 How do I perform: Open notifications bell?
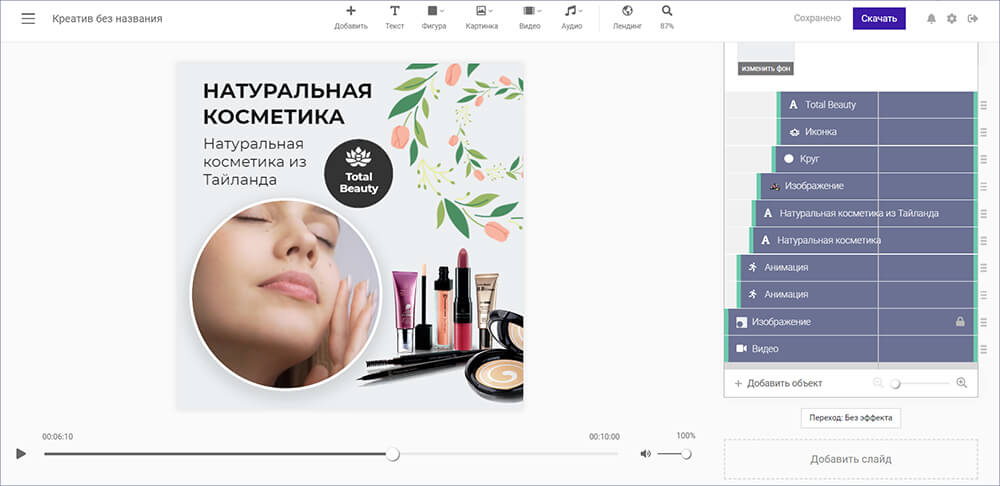(931, 18)
